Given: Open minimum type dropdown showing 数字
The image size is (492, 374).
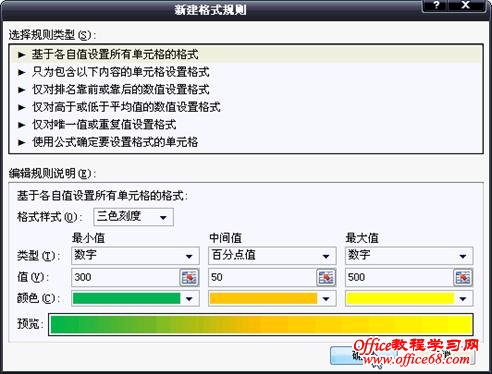Looking at the screenshot, I should click(135, 256).
